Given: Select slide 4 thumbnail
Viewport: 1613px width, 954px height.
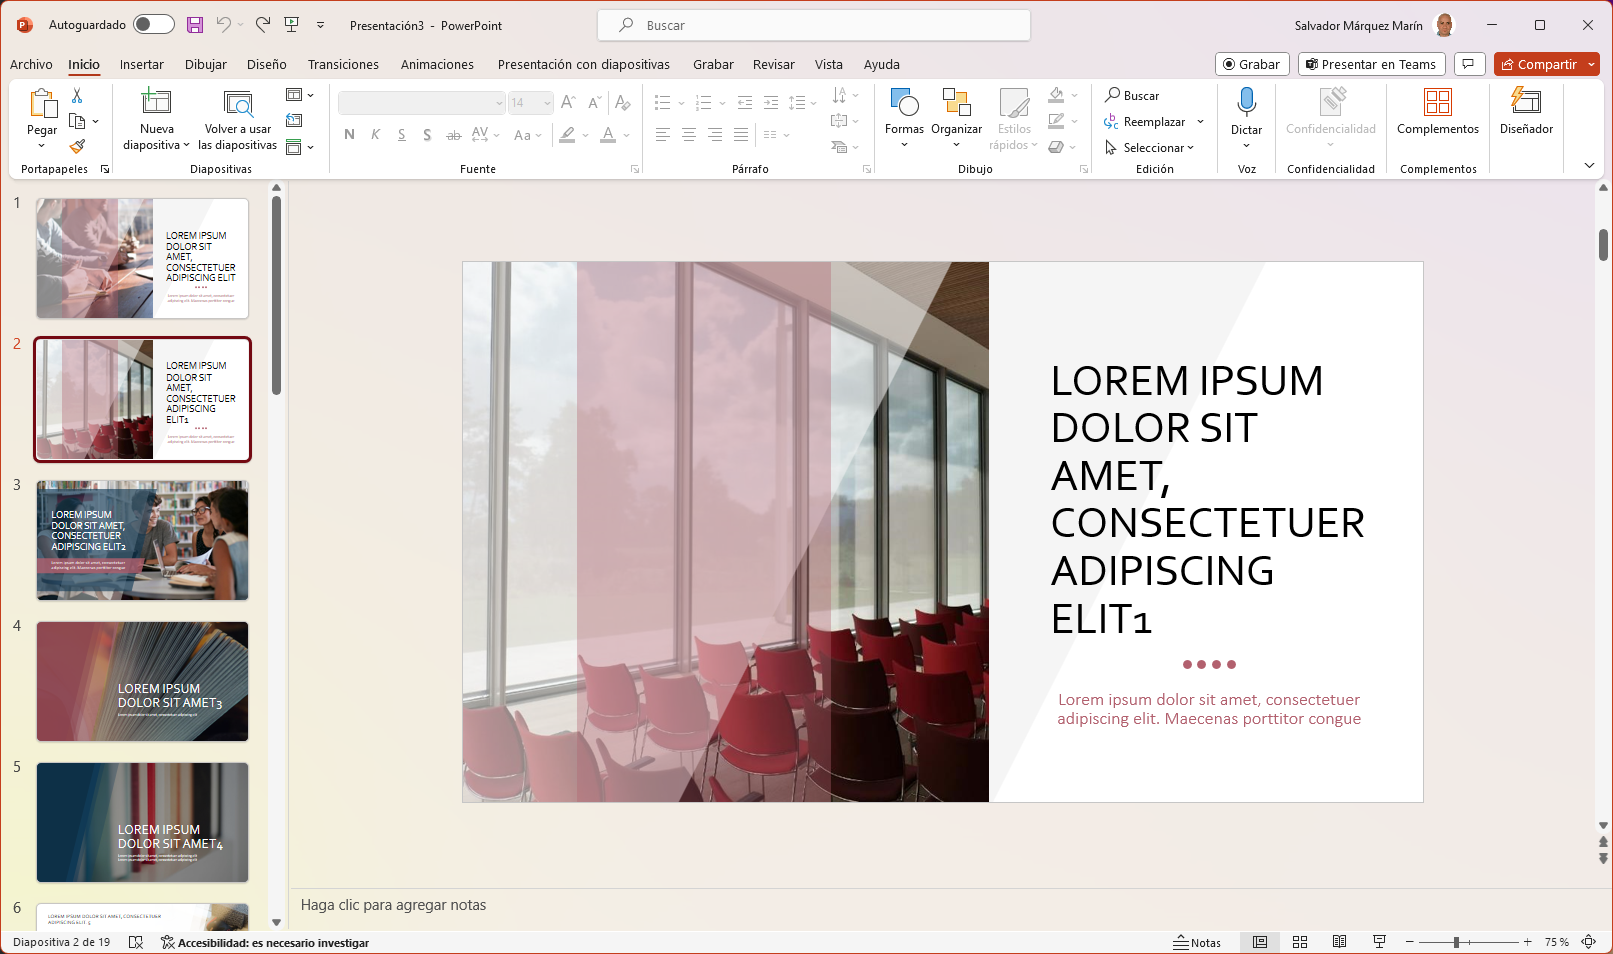Looking at the screenshot, I should pos(142,681).
